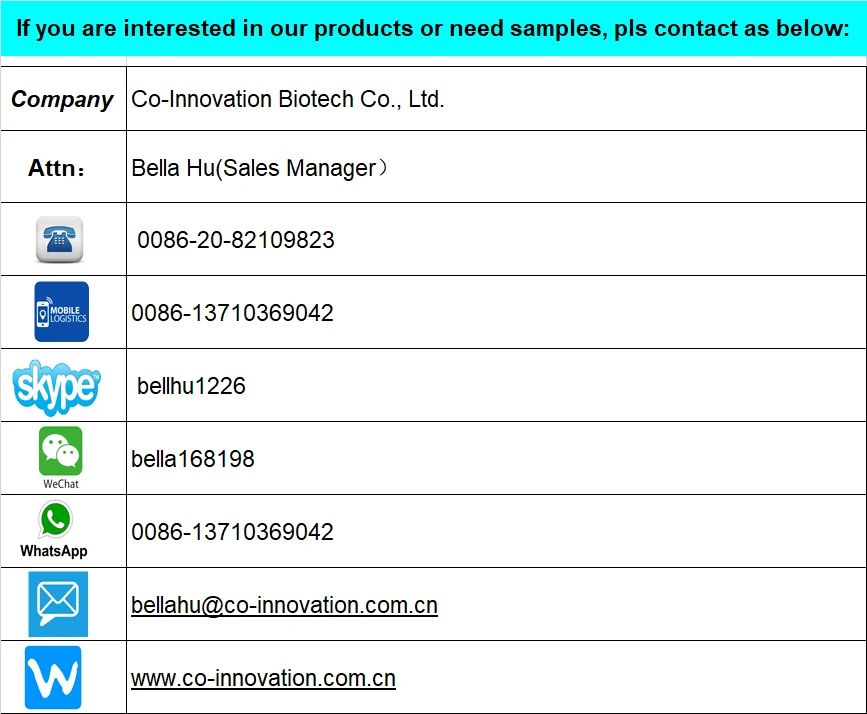Select the phone number in the WhatsApp row
This screenshot has width=867, height=714.
pyautogui.click(x=232, y=532)
